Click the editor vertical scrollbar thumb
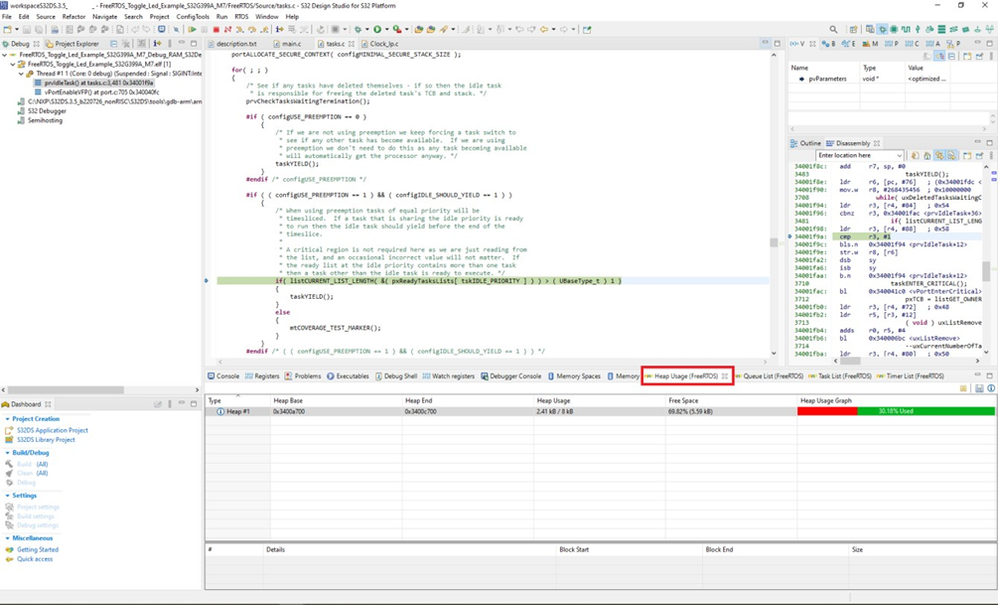 (774, 242)
